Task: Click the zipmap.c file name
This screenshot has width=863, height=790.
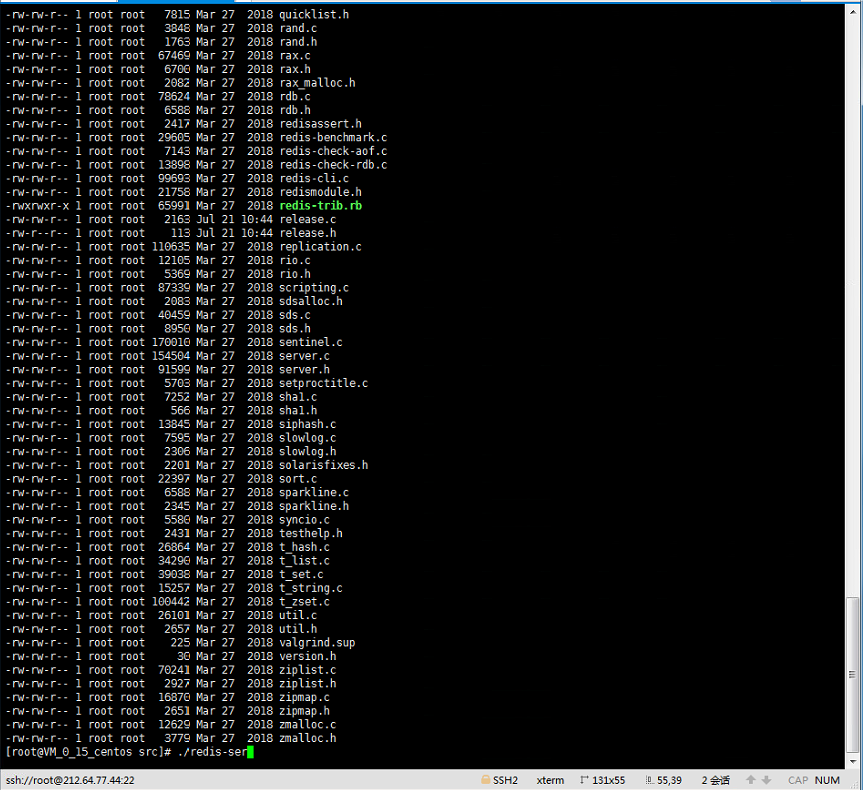Action: 304,697
